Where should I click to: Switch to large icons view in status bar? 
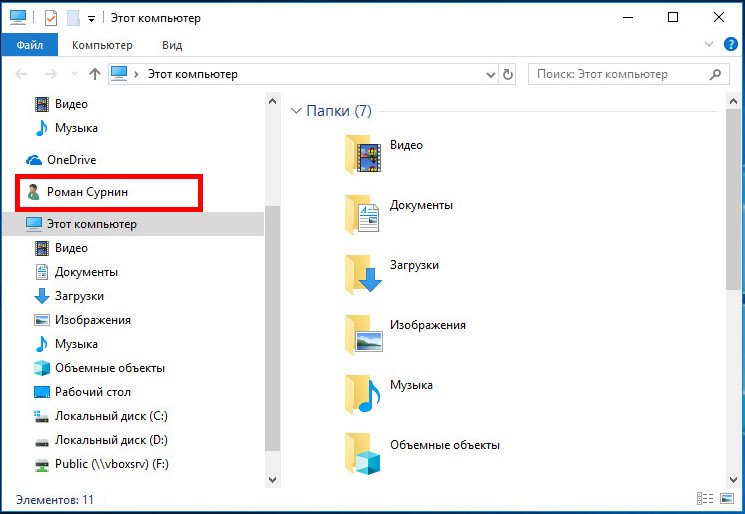coord(727,499)
